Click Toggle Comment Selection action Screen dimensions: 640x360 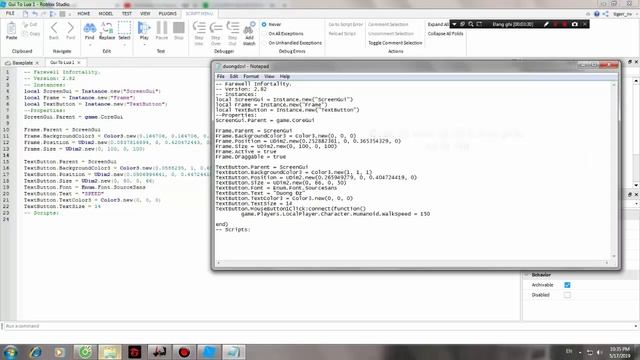click(395, 43)
